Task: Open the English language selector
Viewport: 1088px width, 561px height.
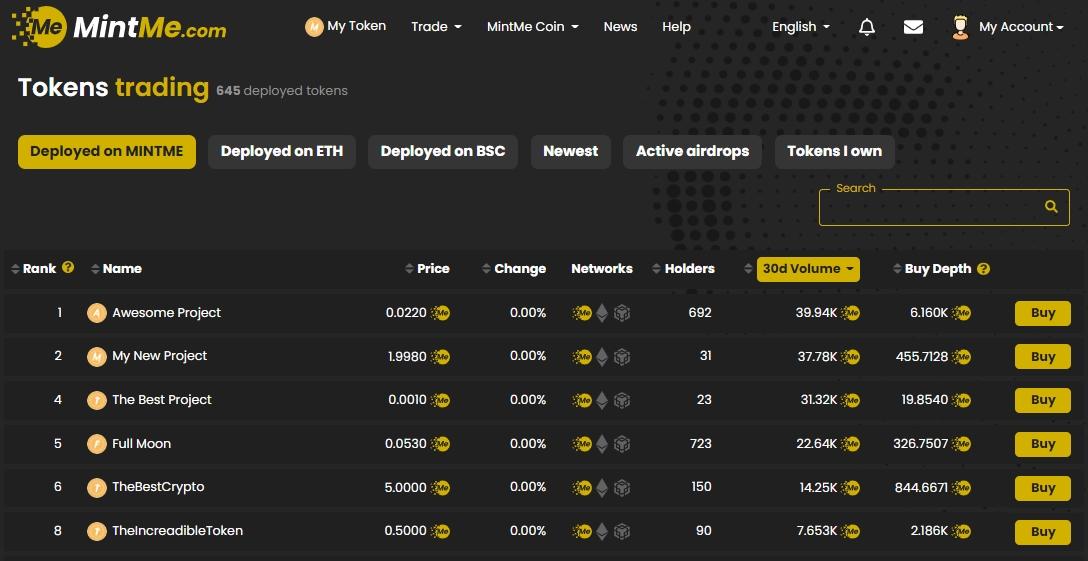Action: pos(800,27)
